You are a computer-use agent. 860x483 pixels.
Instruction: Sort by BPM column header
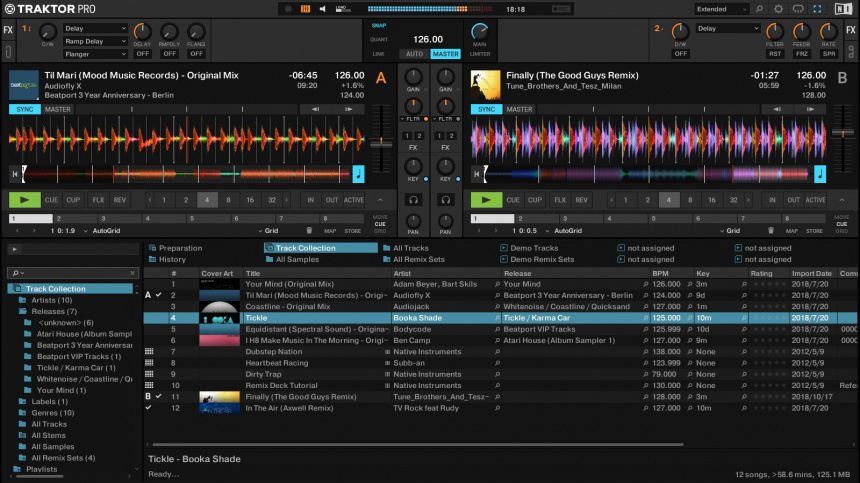coord(660,273)
